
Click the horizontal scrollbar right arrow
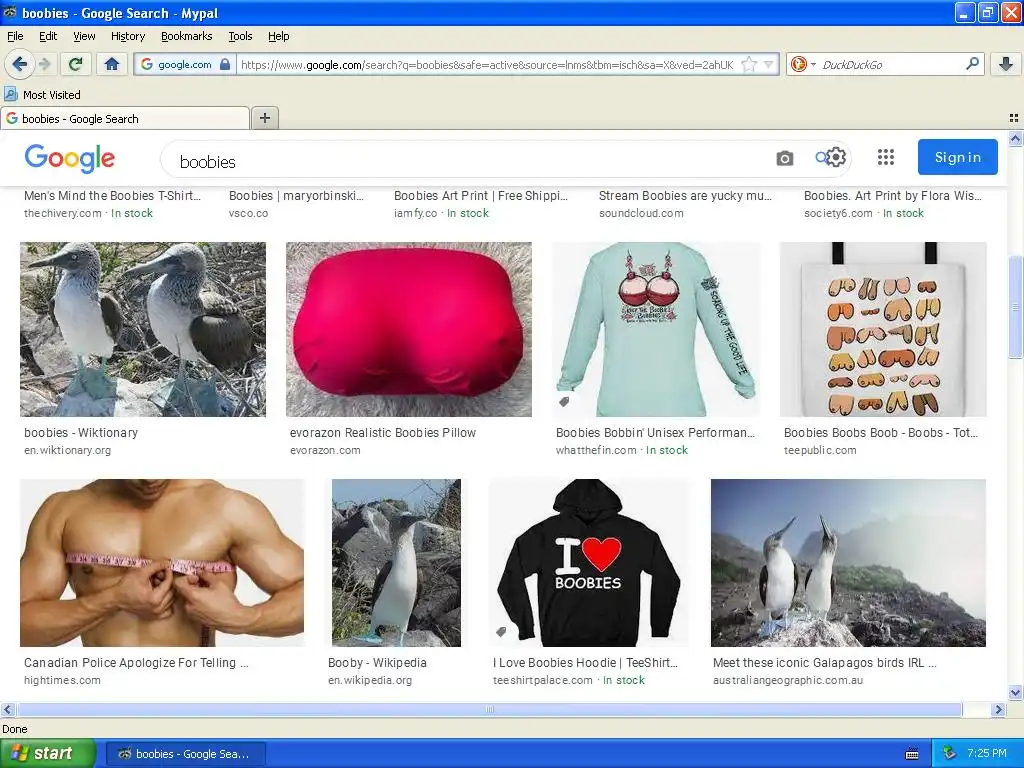(998, 709)
